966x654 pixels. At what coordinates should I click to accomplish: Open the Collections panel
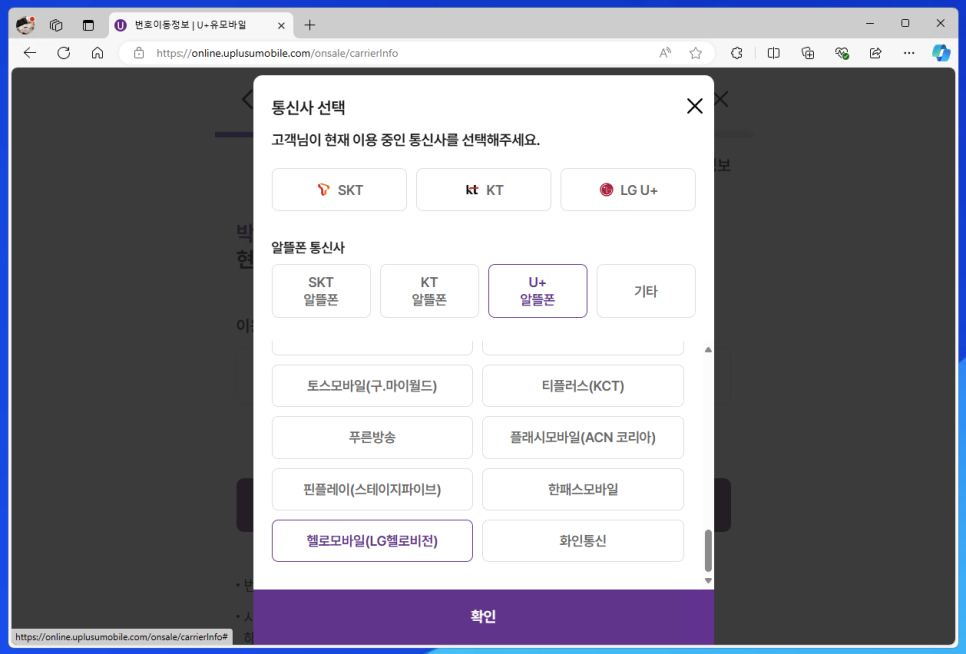coord(808,53)
